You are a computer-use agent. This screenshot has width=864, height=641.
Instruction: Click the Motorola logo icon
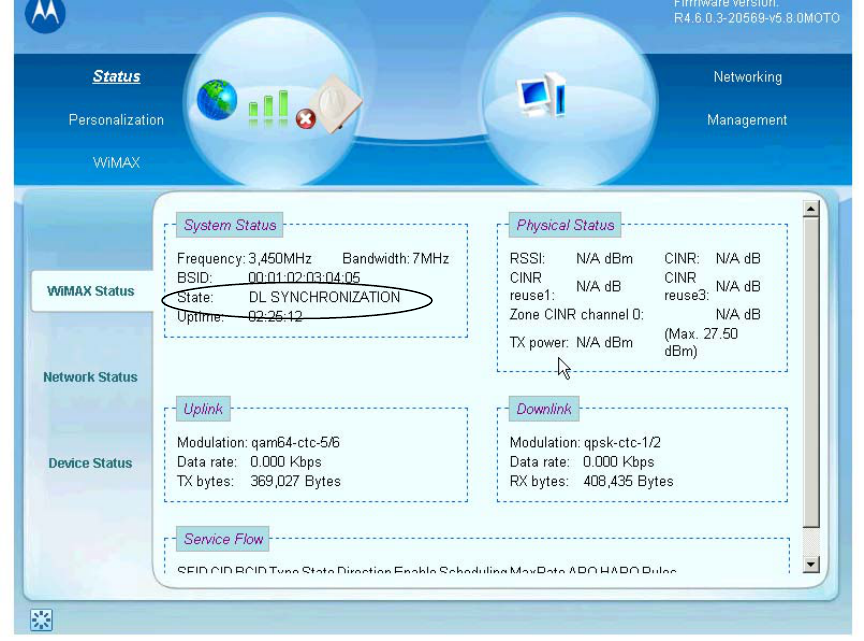pos(45,14)
